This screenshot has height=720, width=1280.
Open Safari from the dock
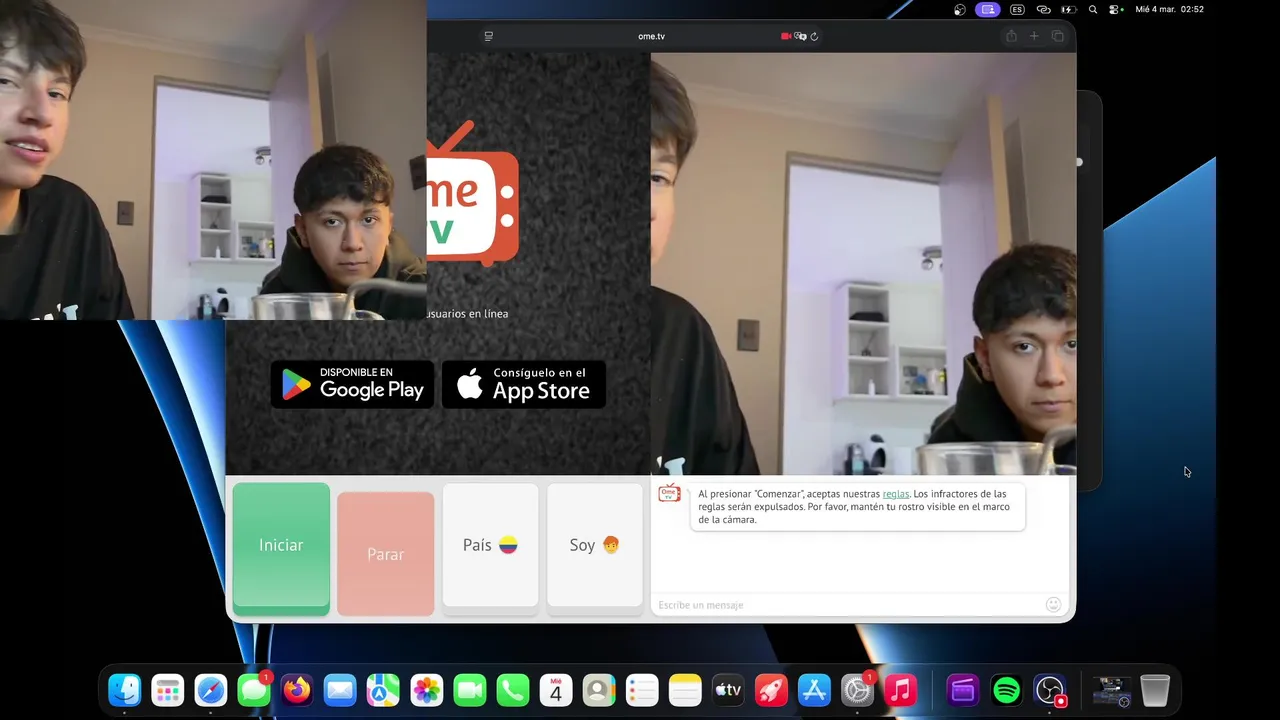click(x=211, y=690)
